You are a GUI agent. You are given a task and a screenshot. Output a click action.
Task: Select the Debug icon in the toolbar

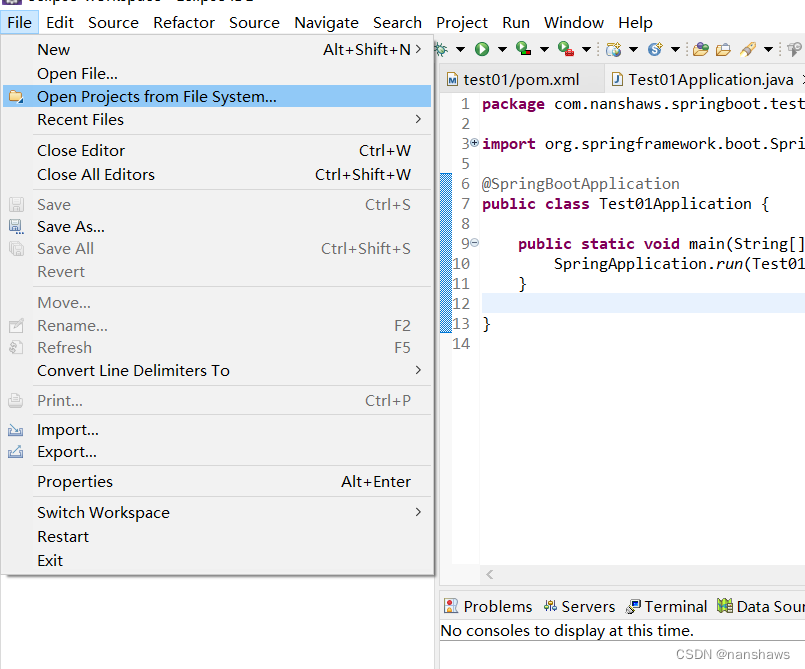pyautogui.click(x=440, y=47)
